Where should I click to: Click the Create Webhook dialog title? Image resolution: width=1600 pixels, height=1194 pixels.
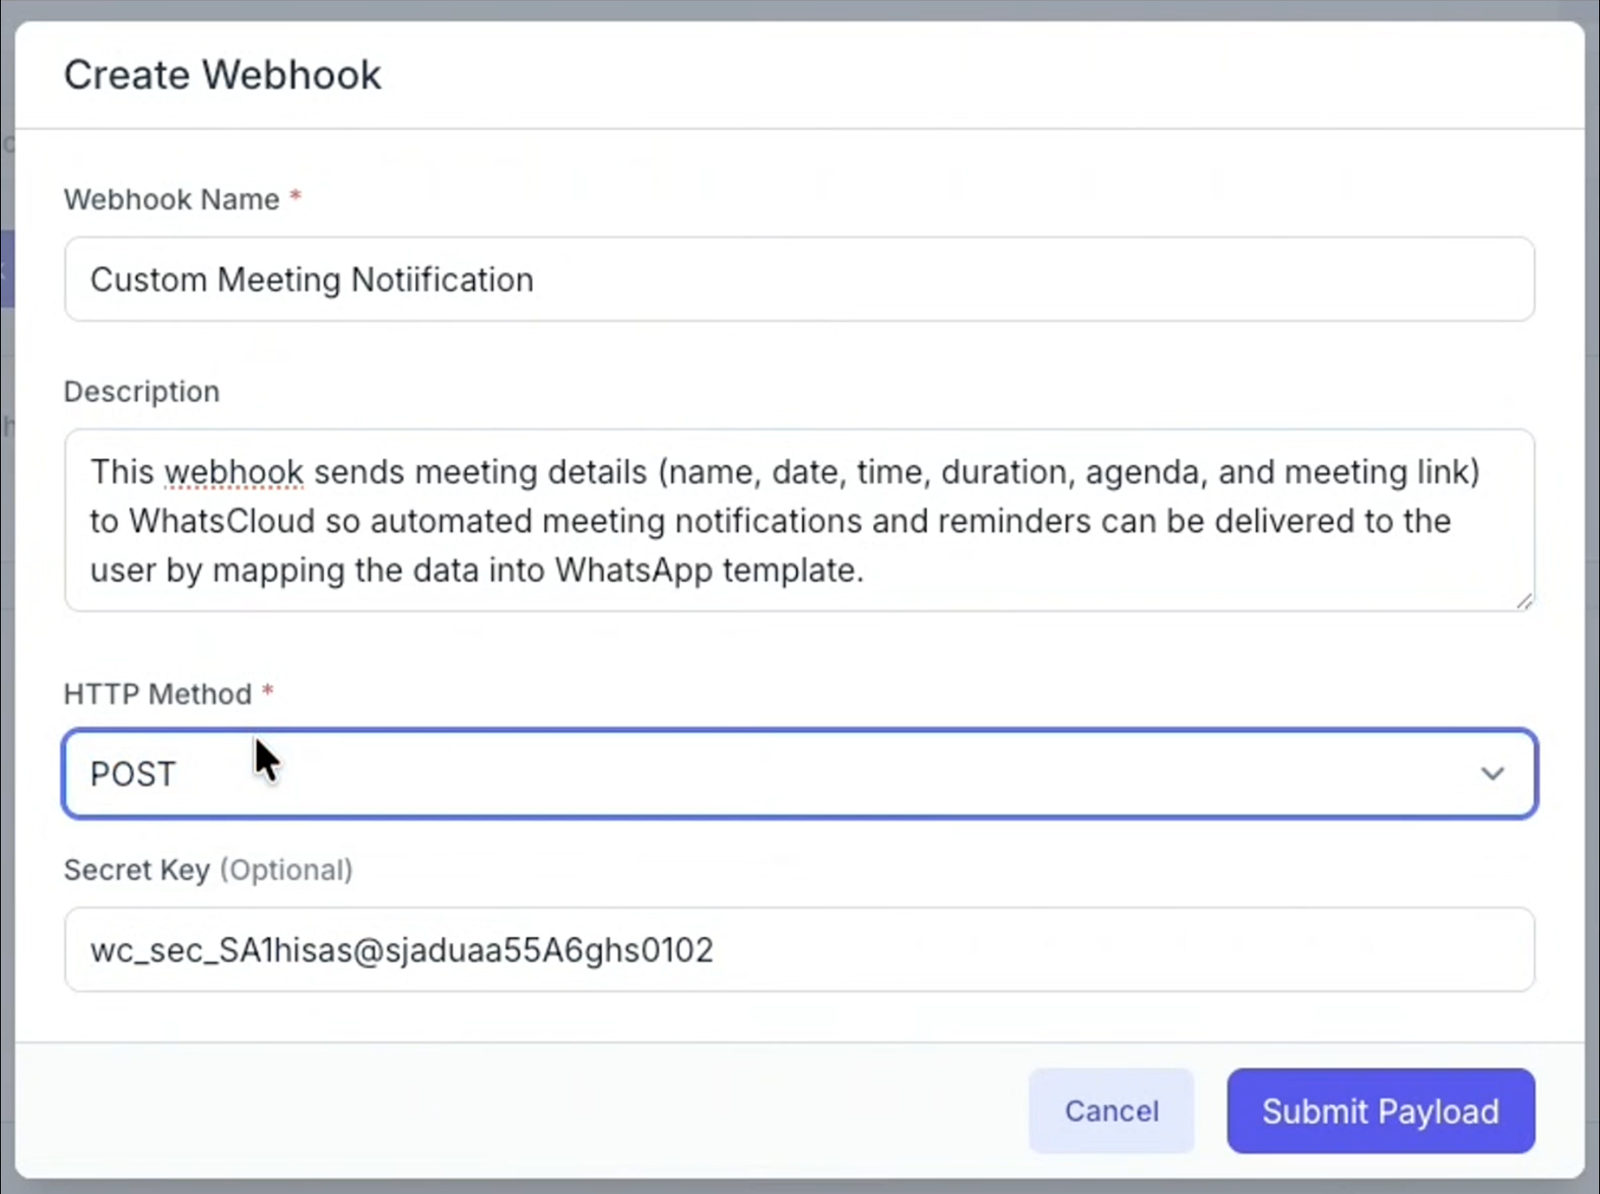223,74
